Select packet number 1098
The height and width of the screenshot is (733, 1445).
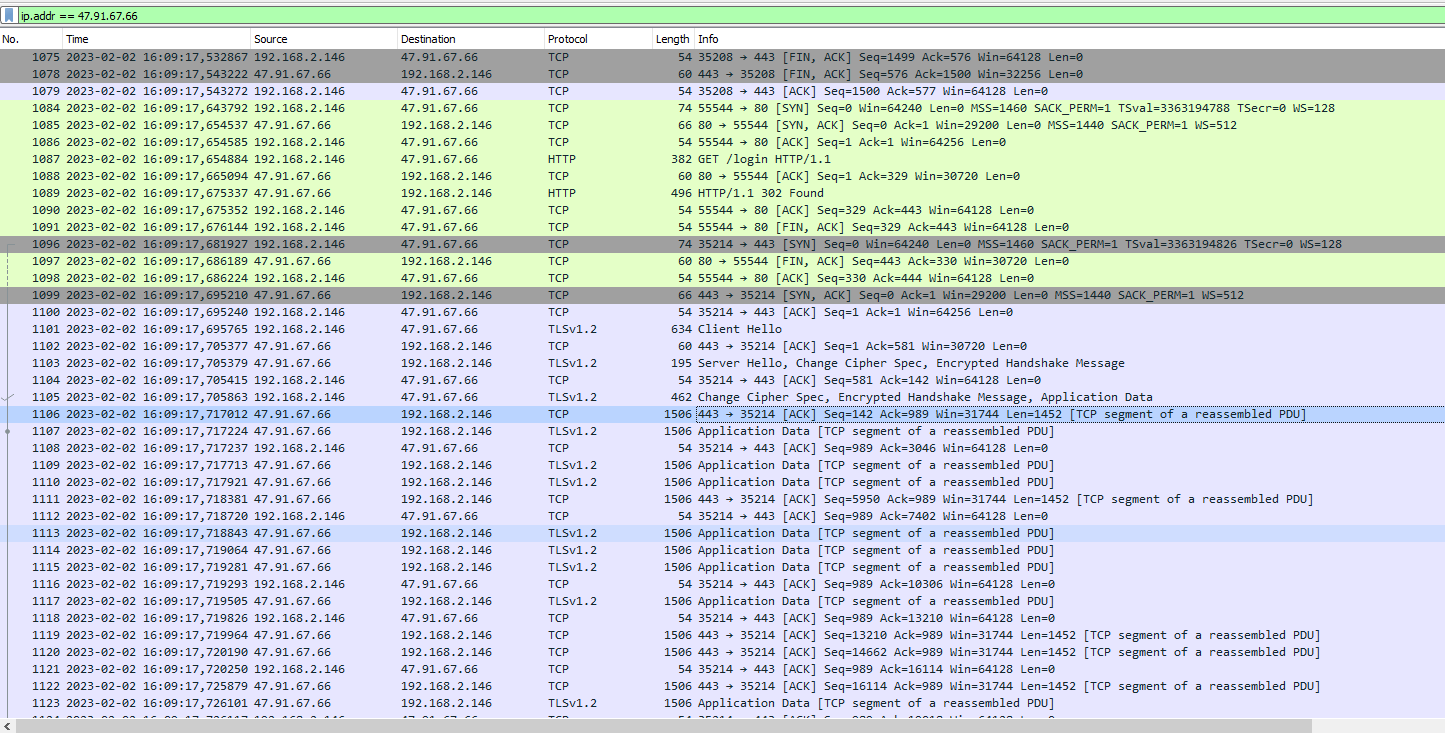pos(722,278)
